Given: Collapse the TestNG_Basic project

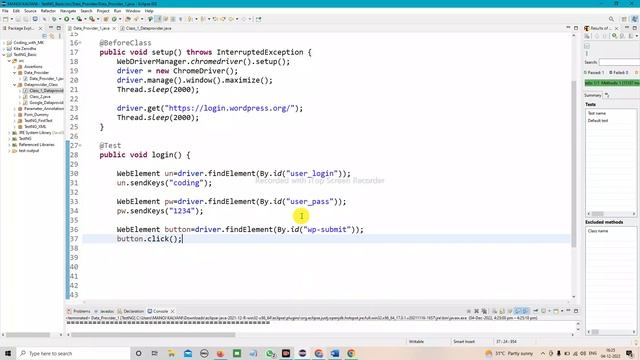Looking at the screenshot, I should pos(4,54).
